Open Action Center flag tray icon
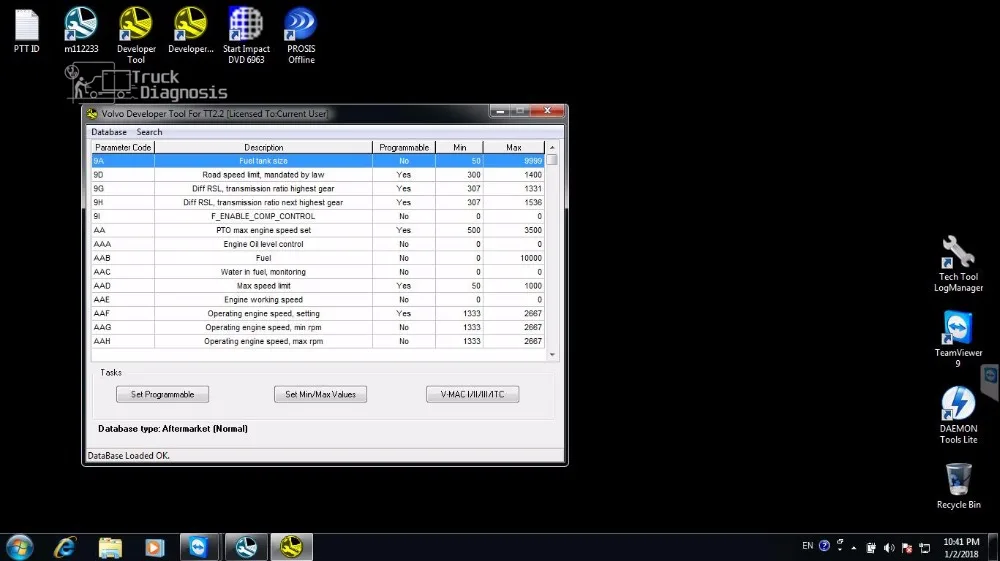This screenshot has height=561, width=1000. tap(907, 548)
